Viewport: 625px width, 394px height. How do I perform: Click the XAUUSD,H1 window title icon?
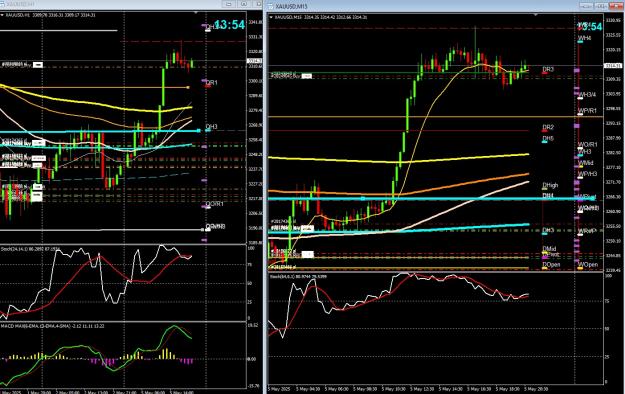click(2, 4)
